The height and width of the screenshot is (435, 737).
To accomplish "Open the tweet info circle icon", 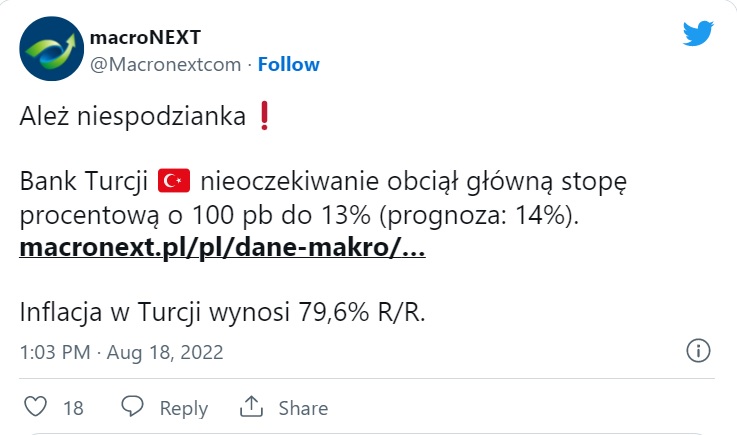I will (697, 351).
